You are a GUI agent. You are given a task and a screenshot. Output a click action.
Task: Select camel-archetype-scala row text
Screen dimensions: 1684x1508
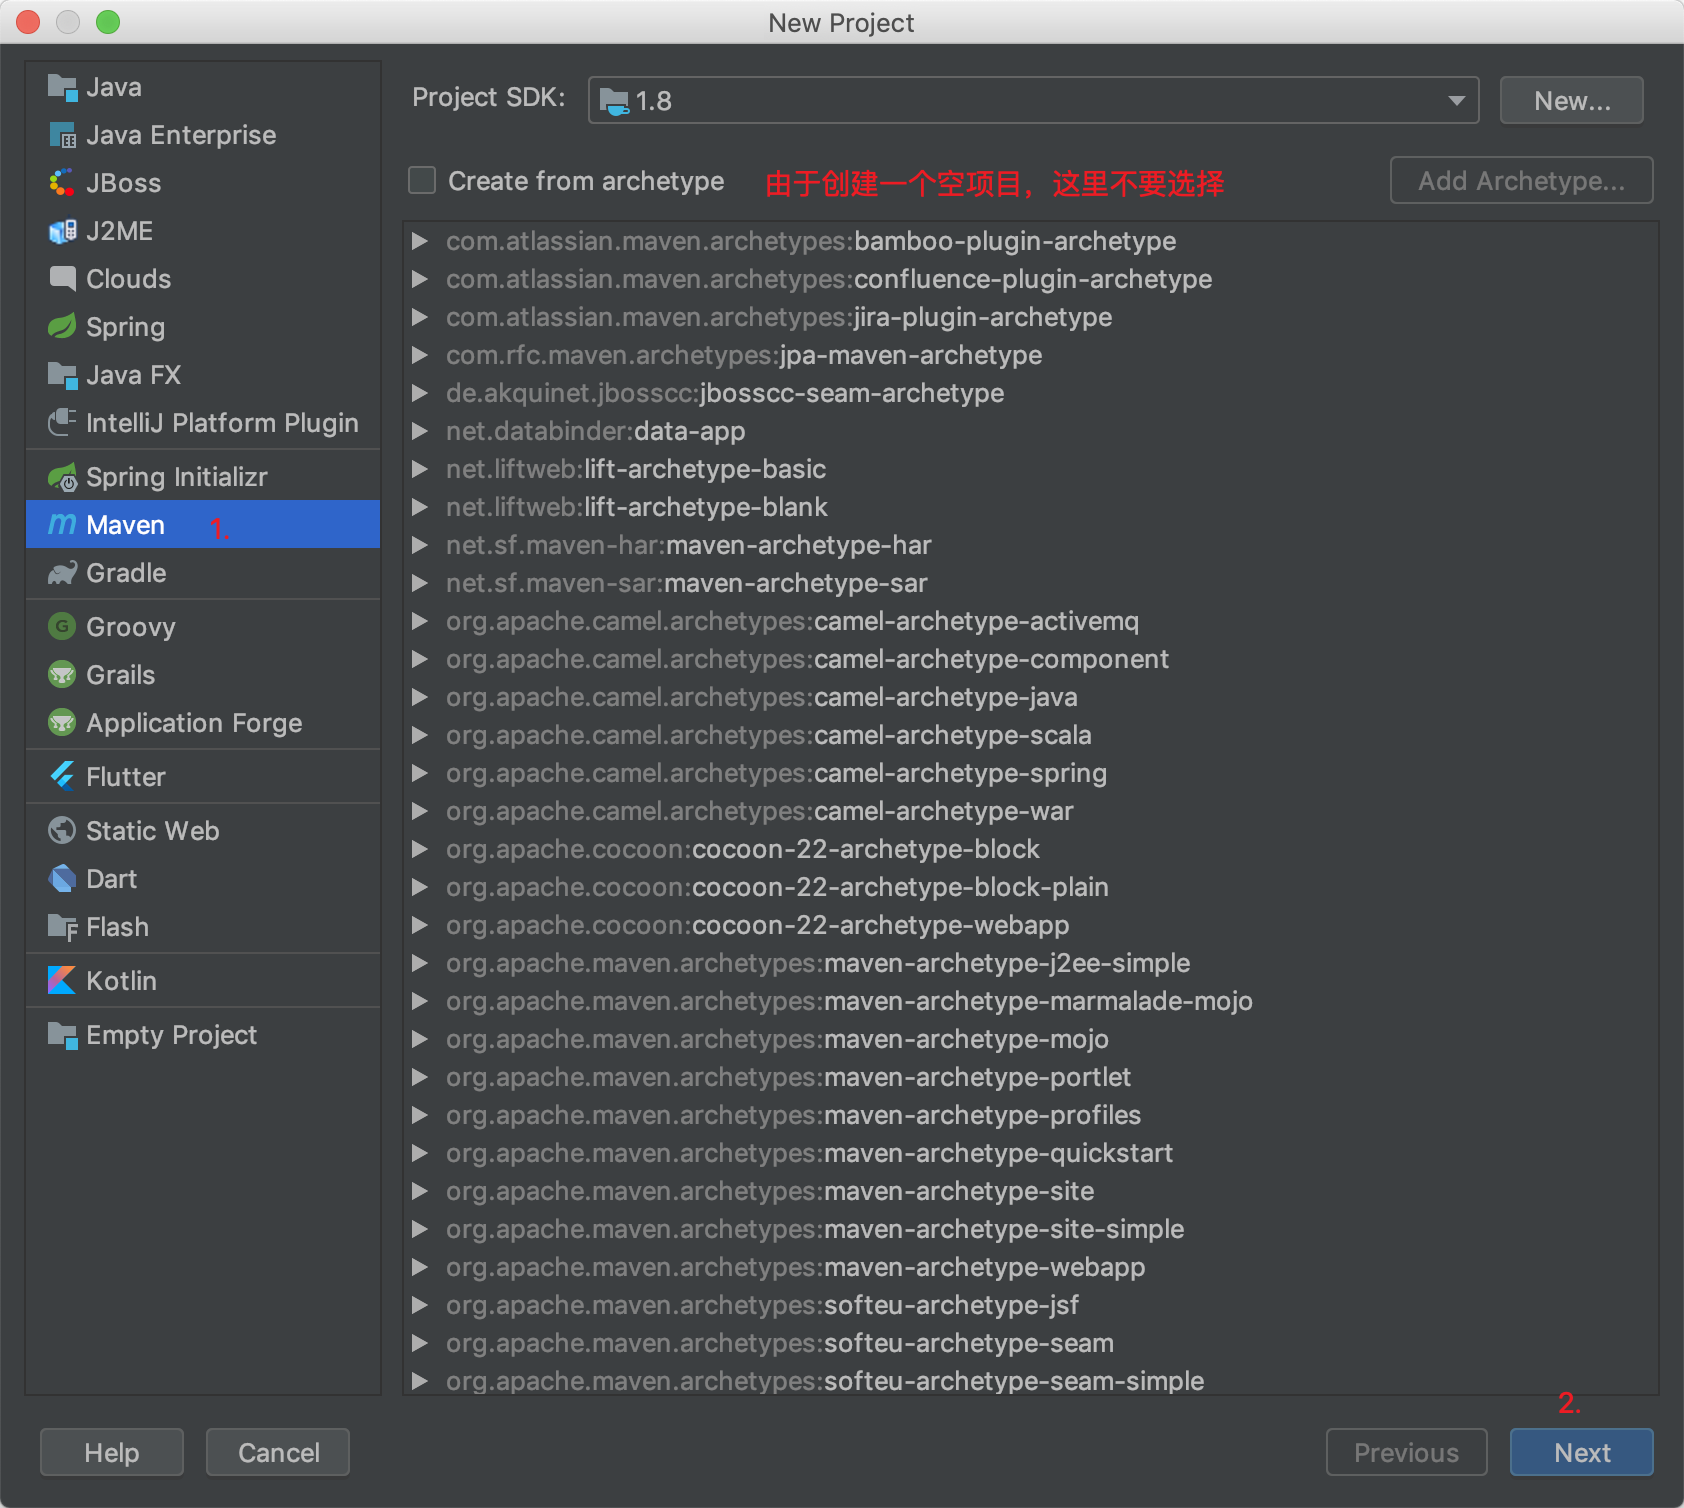(769, 735)
